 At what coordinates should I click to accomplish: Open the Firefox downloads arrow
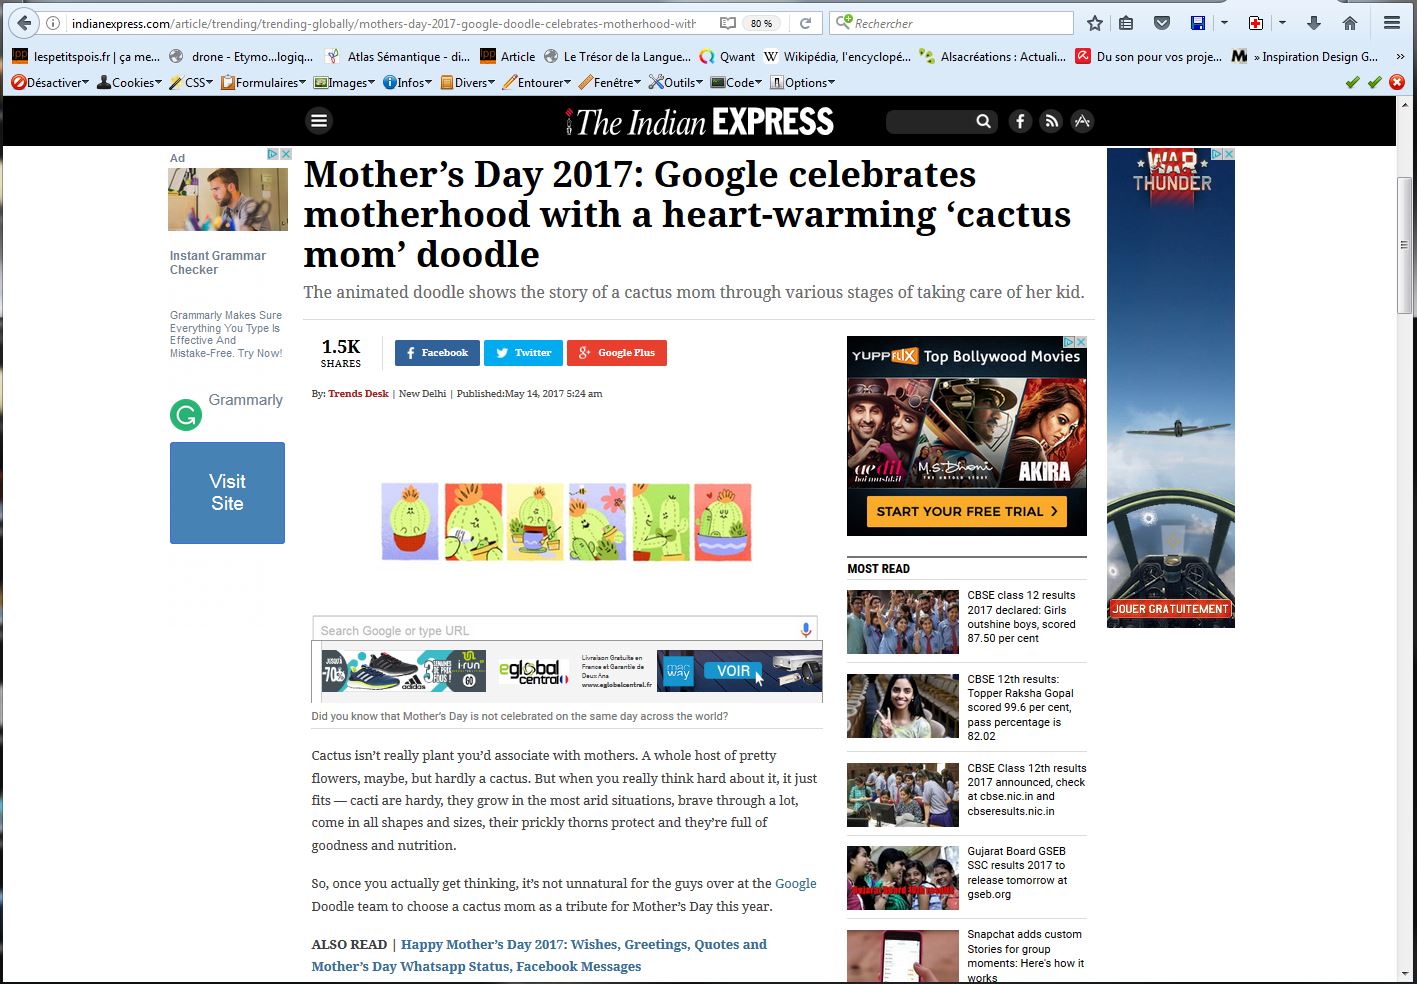(1314, 23)
